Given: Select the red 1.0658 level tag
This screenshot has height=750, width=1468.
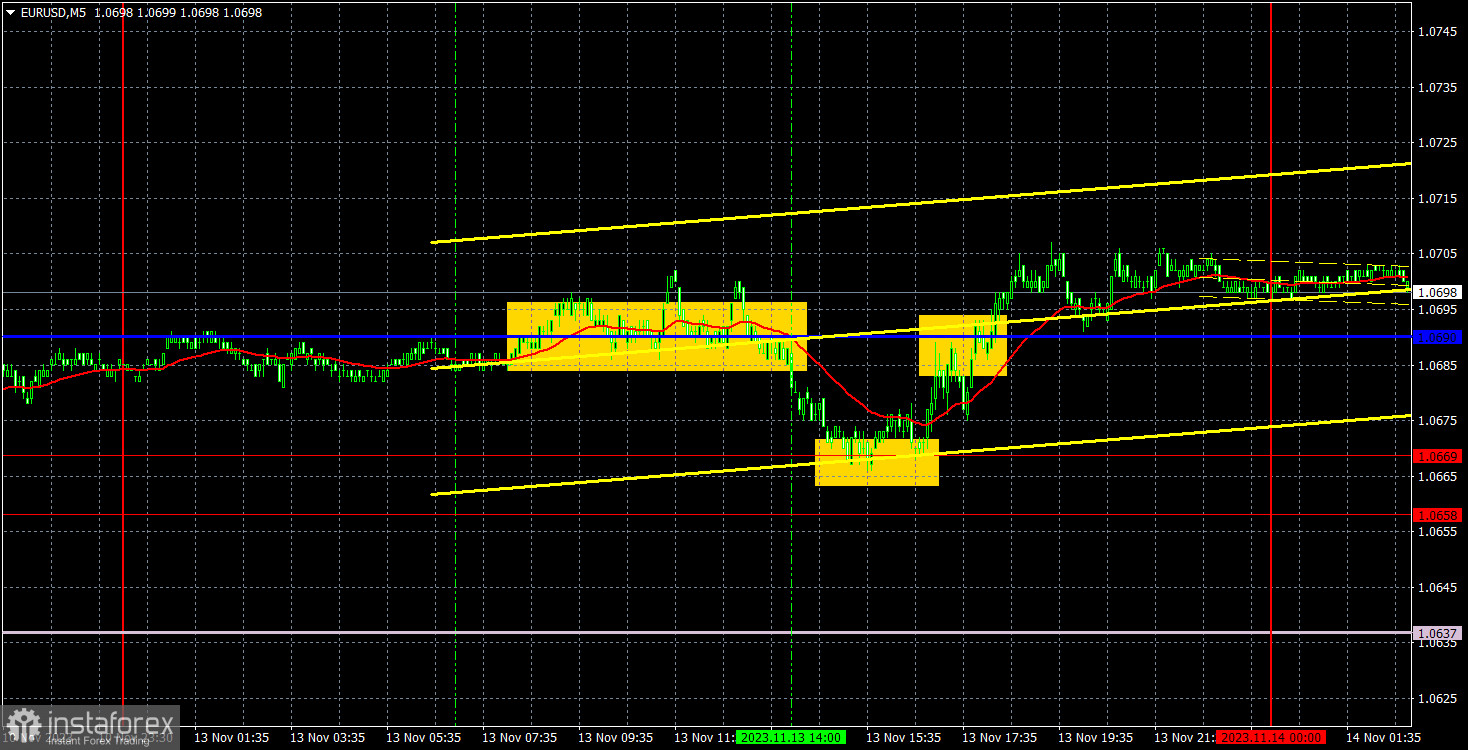Looking at the screenshot, I should [1437, 515].
